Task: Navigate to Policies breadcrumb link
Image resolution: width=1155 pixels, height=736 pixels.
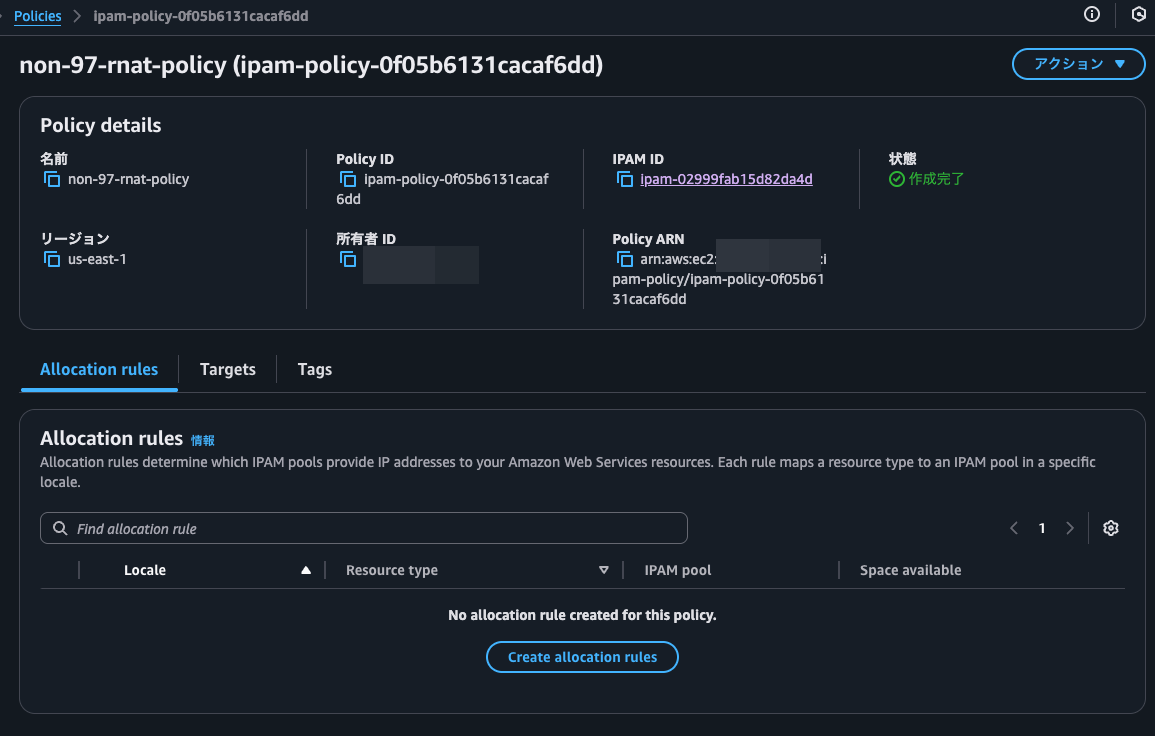Action: click(37, 16)
